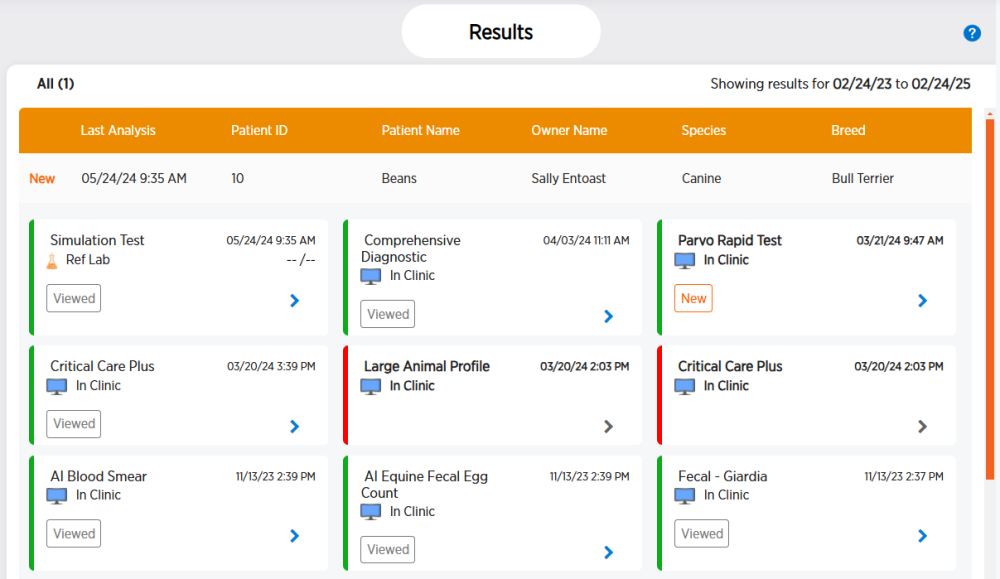Click the 11/13/23 2:37 PM timestamp
This screenshot has height=579, width=1000.
tap(904, 476)
